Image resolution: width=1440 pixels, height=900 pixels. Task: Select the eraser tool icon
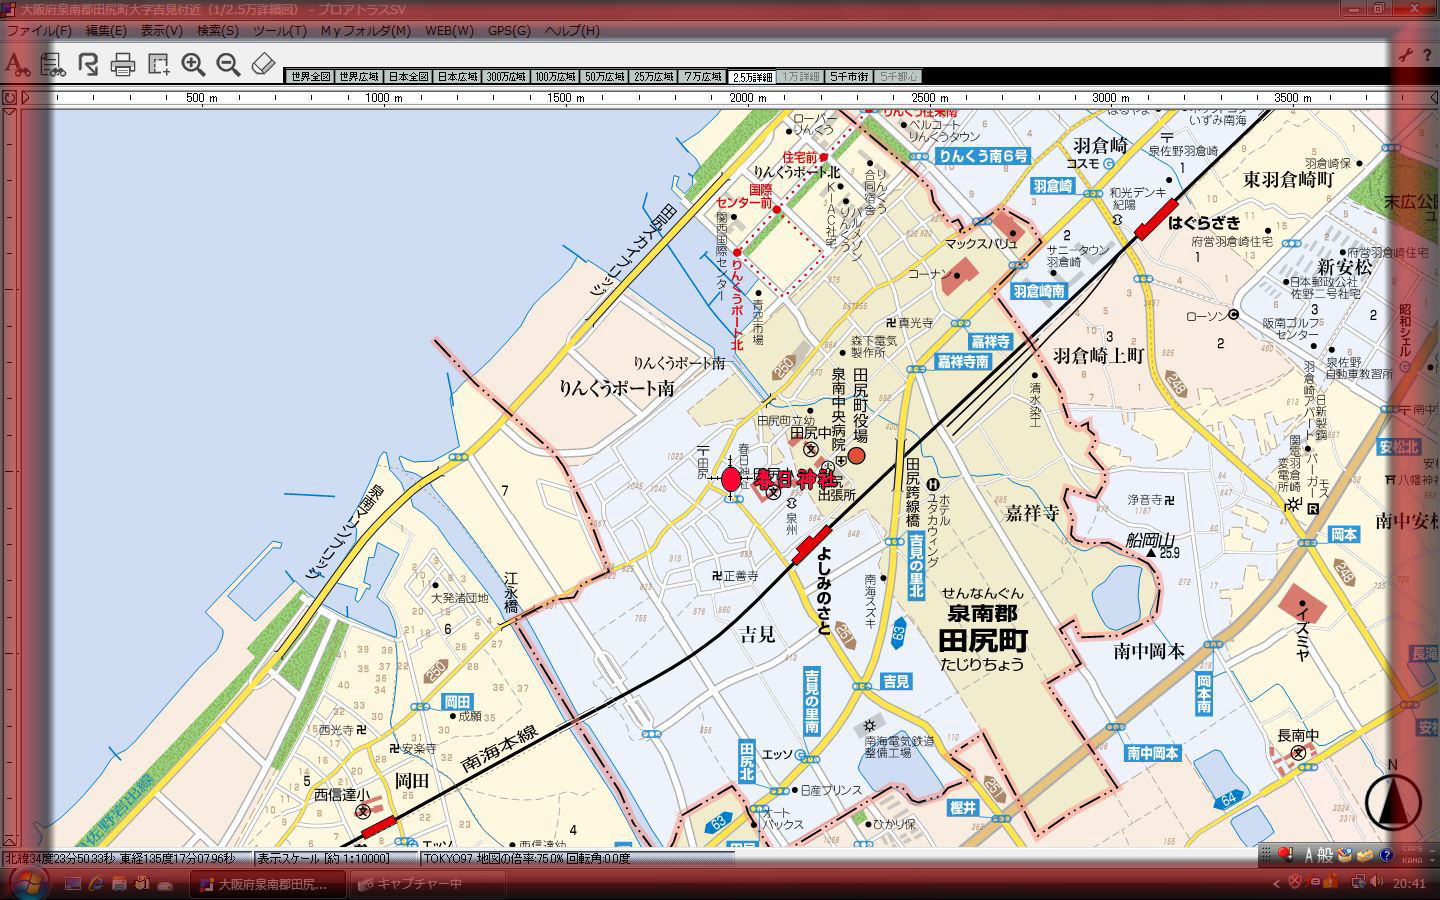[x=262, y=65]
